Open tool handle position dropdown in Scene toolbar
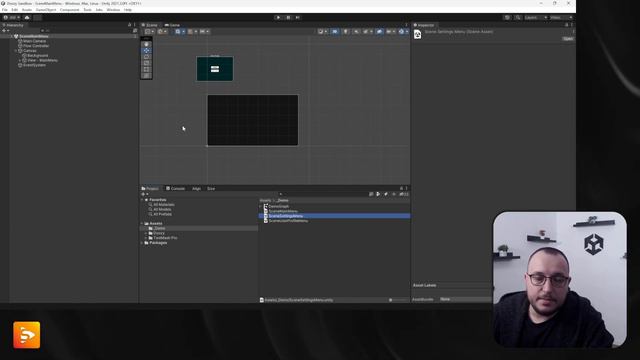640x360 pixels. click(x=149, y=31)
